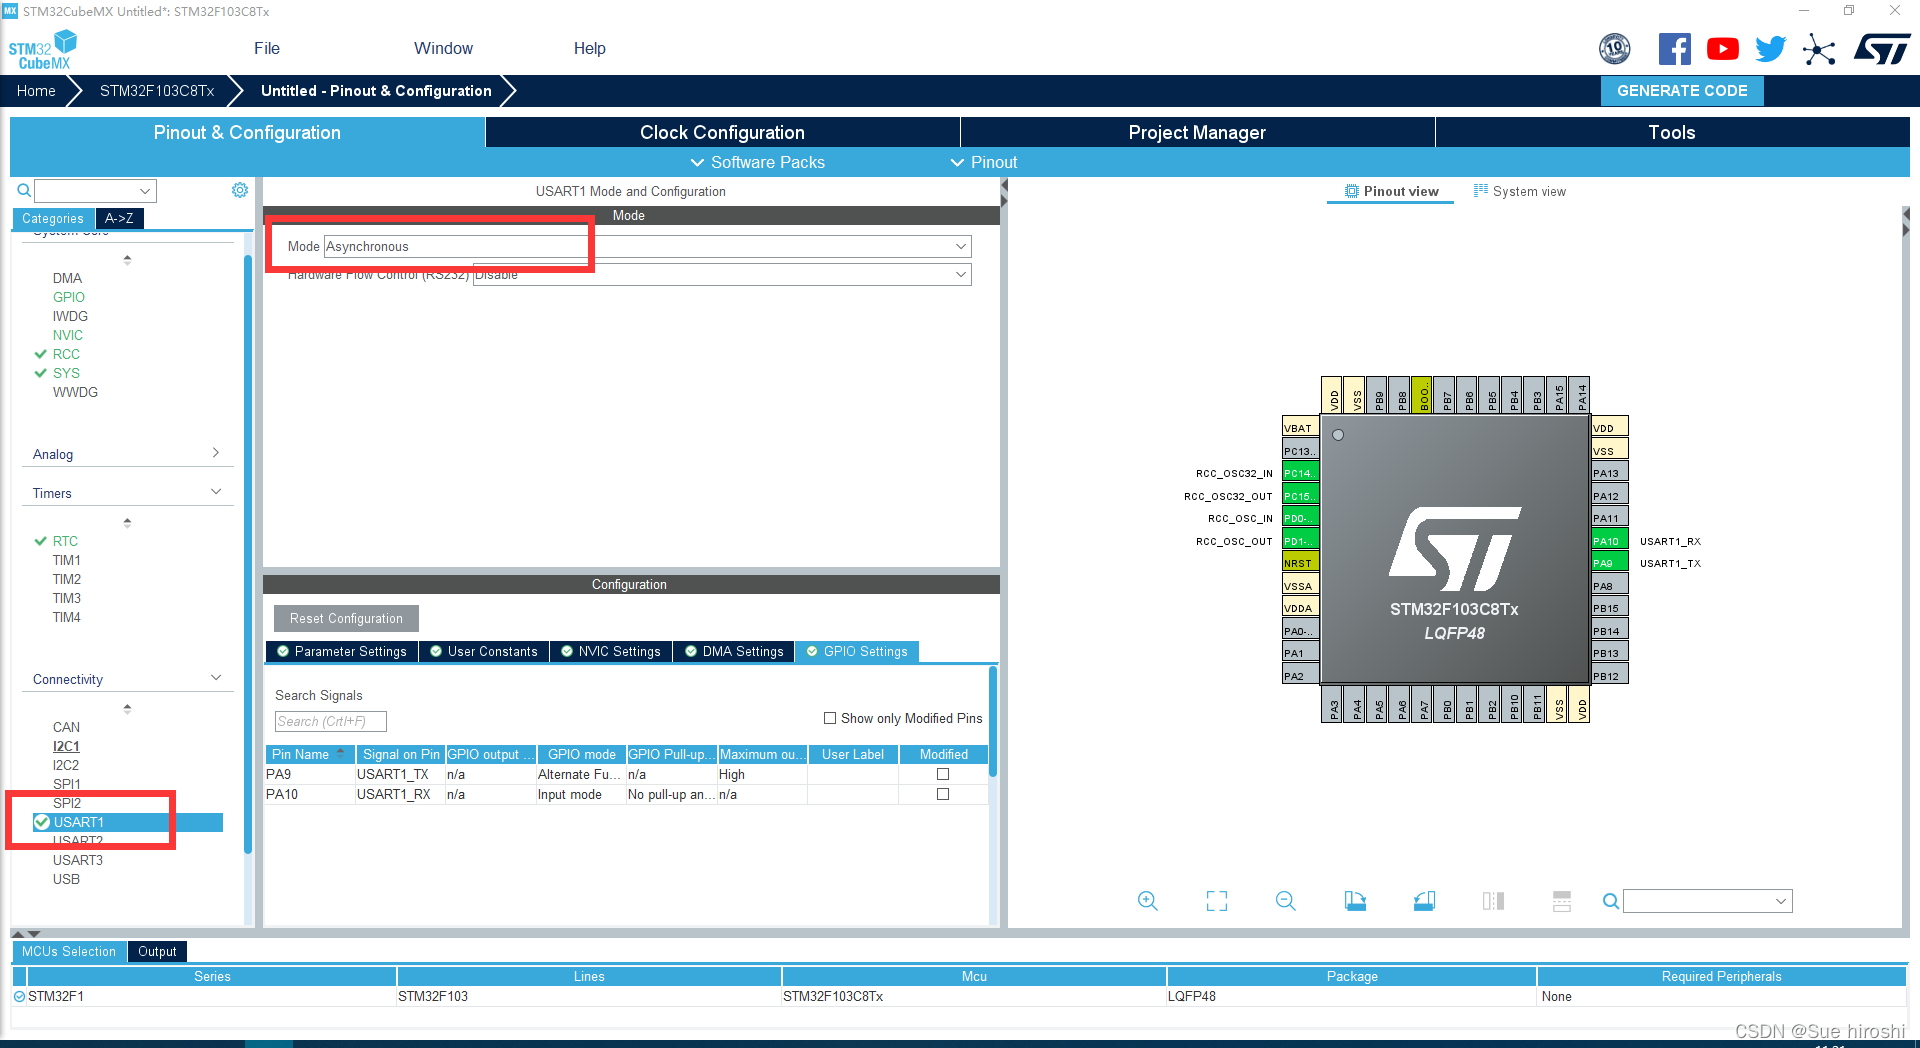1920x1048 pixels.
Task: Check the Modified box for PA10
Action: [942, 794]
